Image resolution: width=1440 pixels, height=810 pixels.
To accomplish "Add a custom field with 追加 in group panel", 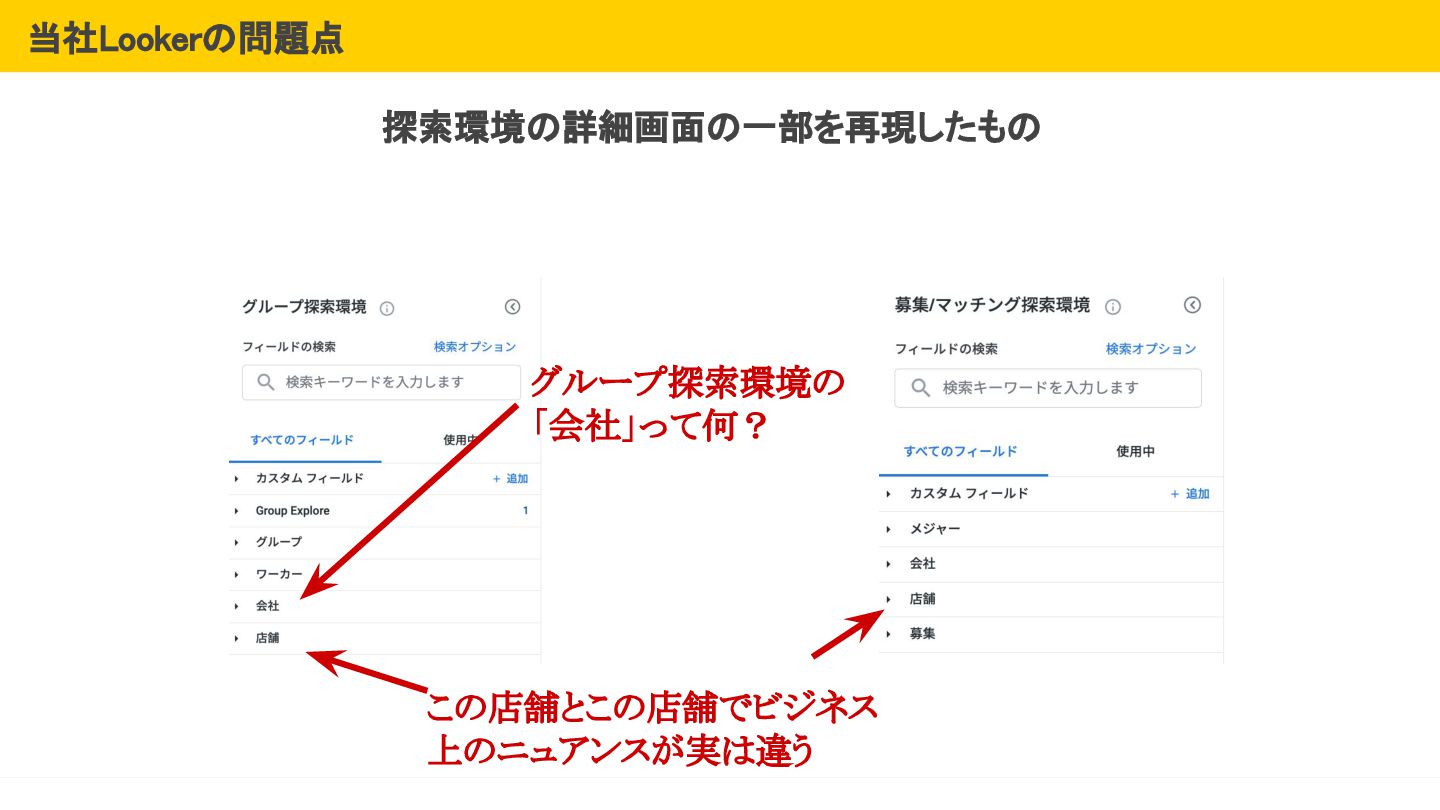I will pos(510,479).
